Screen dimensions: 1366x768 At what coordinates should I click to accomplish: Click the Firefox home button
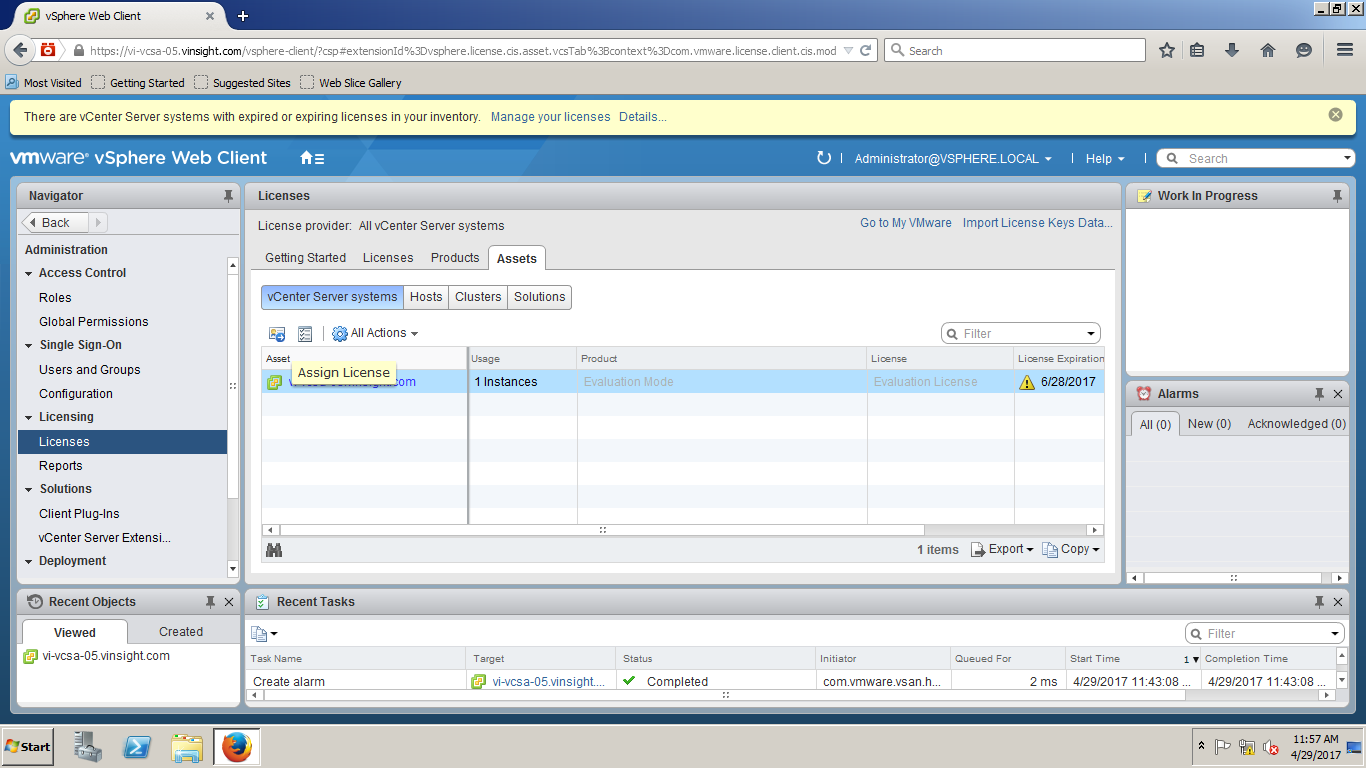(1268, 50)
